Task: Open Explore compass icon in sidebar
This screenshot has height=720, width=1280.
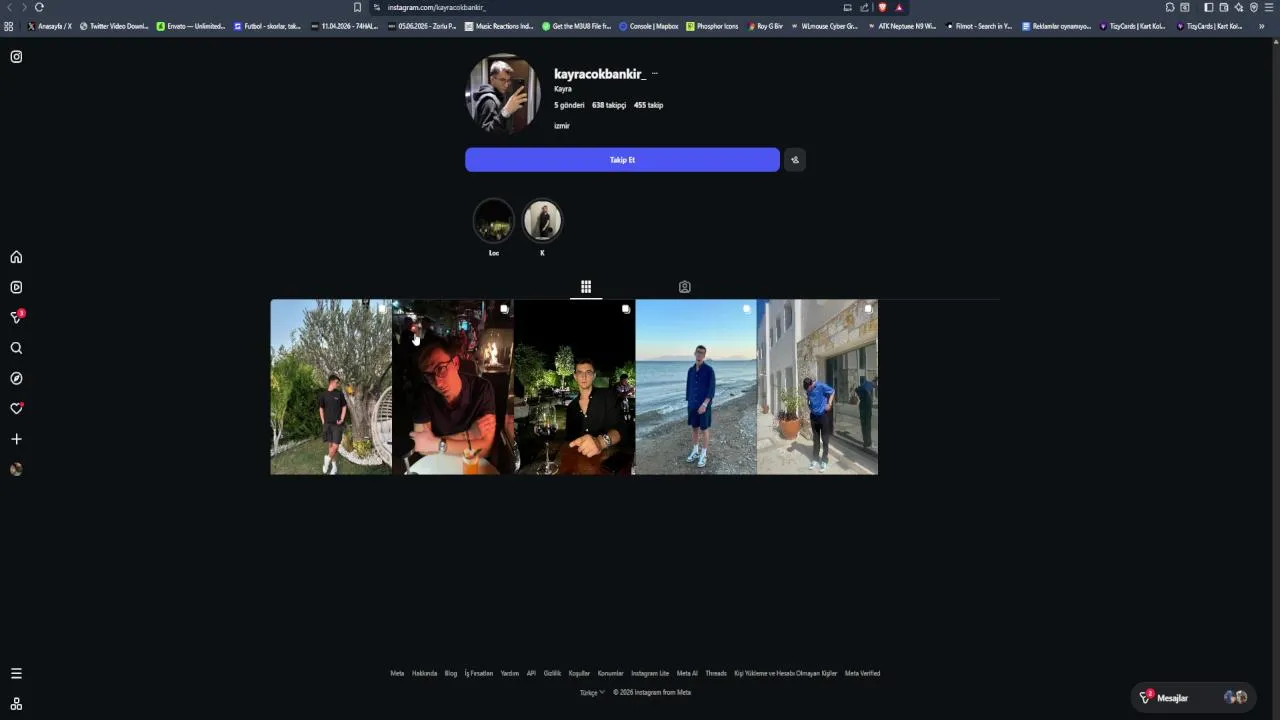Action: click(16, 378)
